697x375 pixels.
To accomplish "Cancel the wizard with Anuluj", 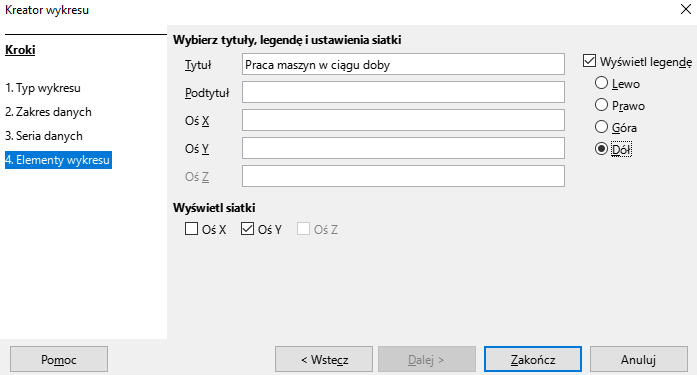I will click(x=639, y=359).
